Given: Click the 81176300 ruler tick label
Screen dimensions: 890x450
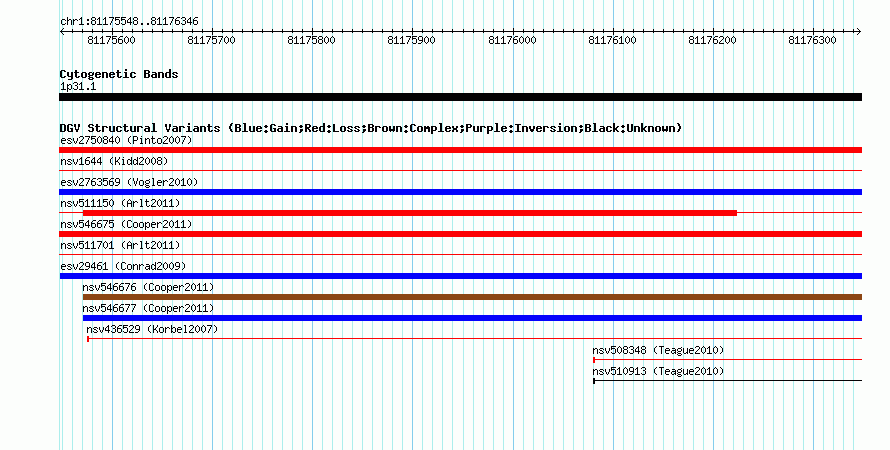Looking at the screenshot, I should pos(812,40).
